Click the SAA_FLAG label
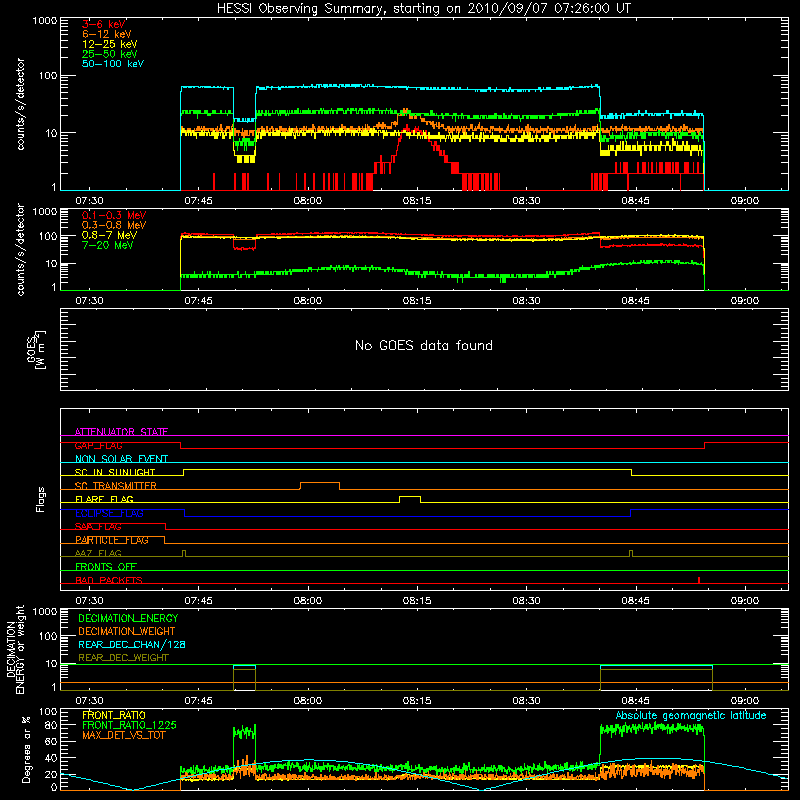 pyautogui.click(x=98, y=527)
